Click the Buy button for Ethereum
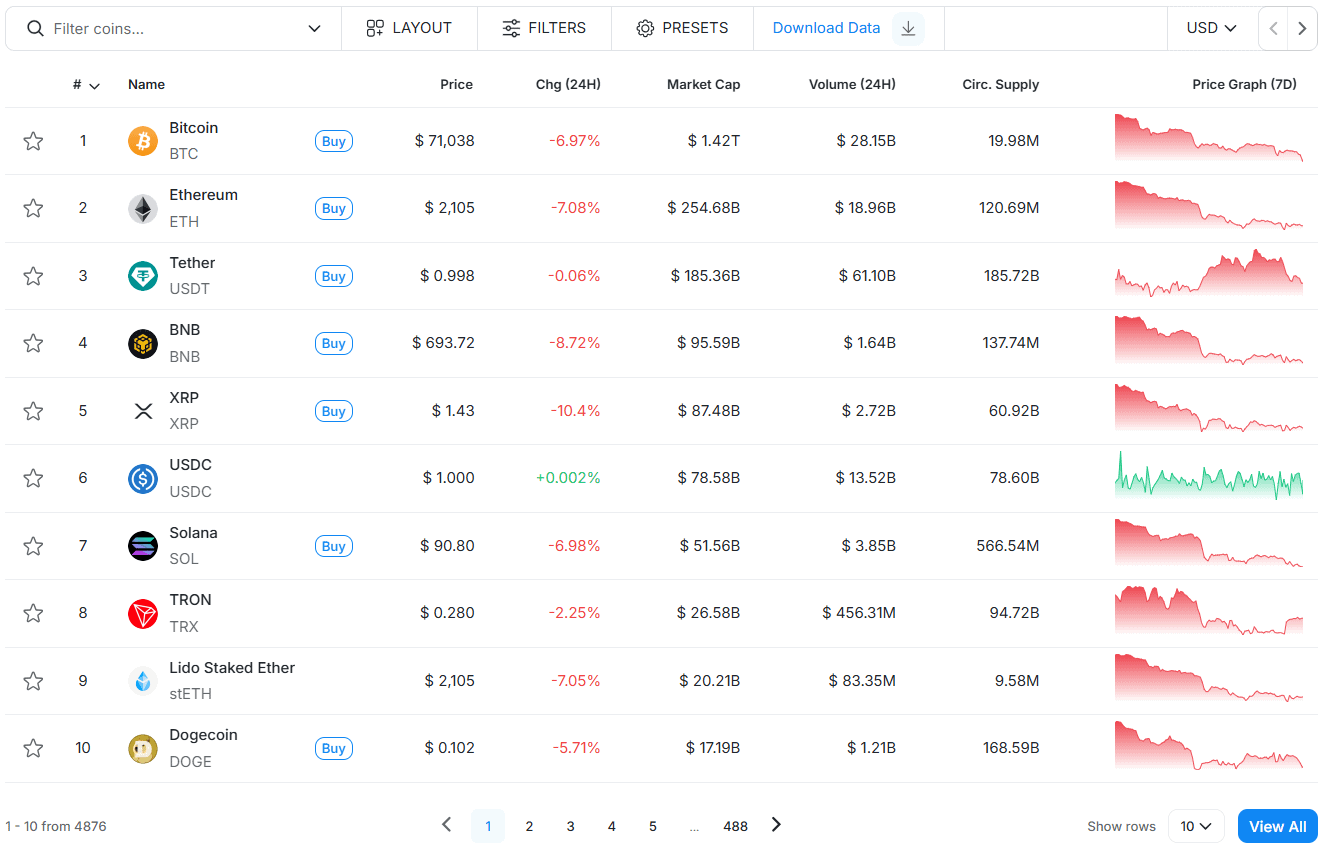The image size is (1331, 857). tap(334, 209)
